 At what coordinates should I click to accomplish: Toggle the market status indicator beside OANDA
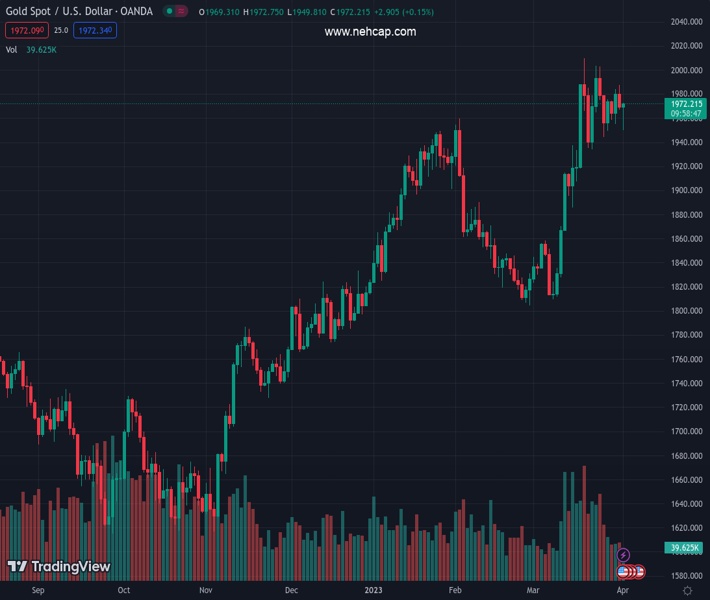point(174,12)
